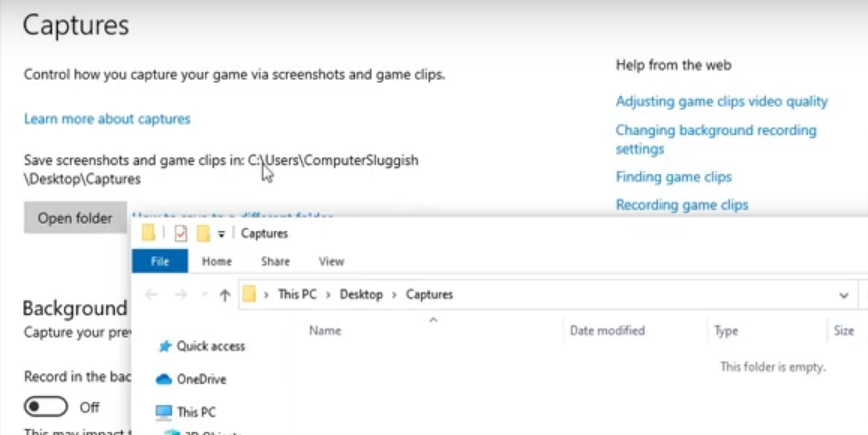Click the Open folder button
The width and height of the screenshot is (868, 435).
(75, 218)
